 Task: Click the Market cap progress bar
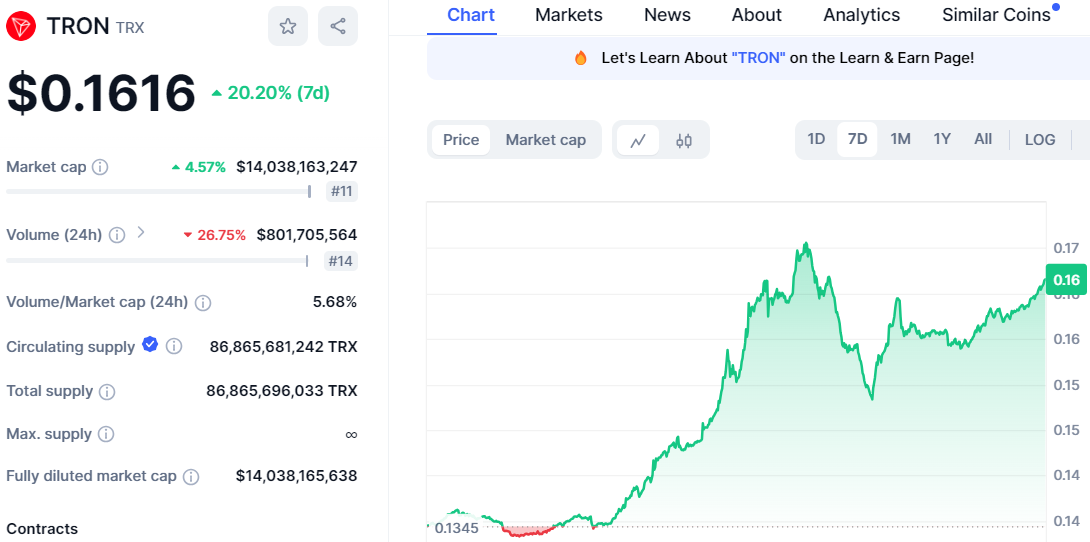pyautogui.click(x=160, y=191)
